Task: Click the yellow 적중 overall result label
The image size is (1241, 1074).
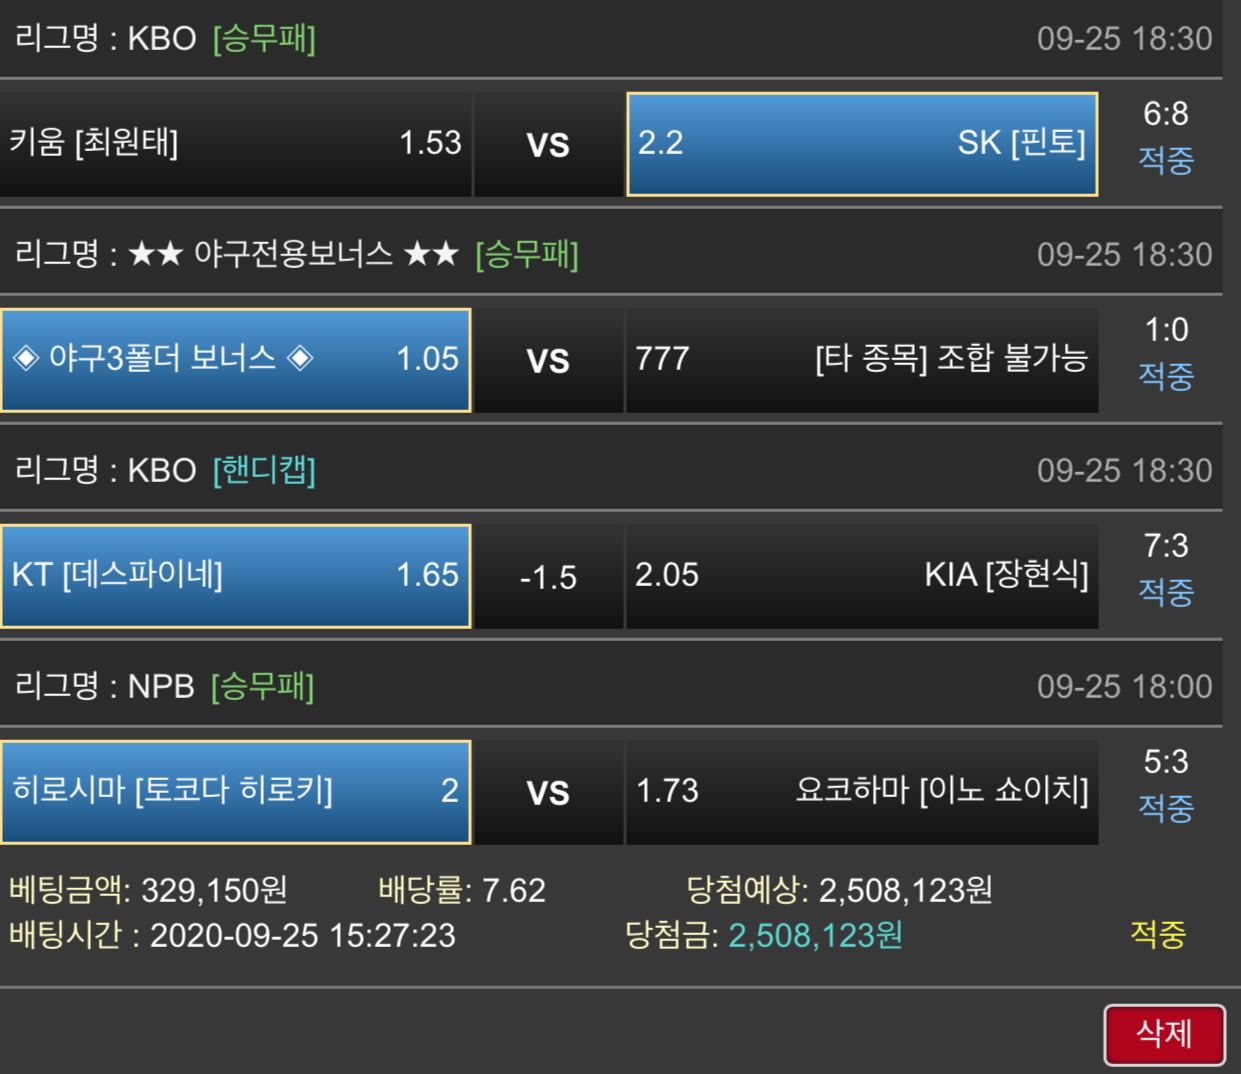Action: click(1158, 934)
